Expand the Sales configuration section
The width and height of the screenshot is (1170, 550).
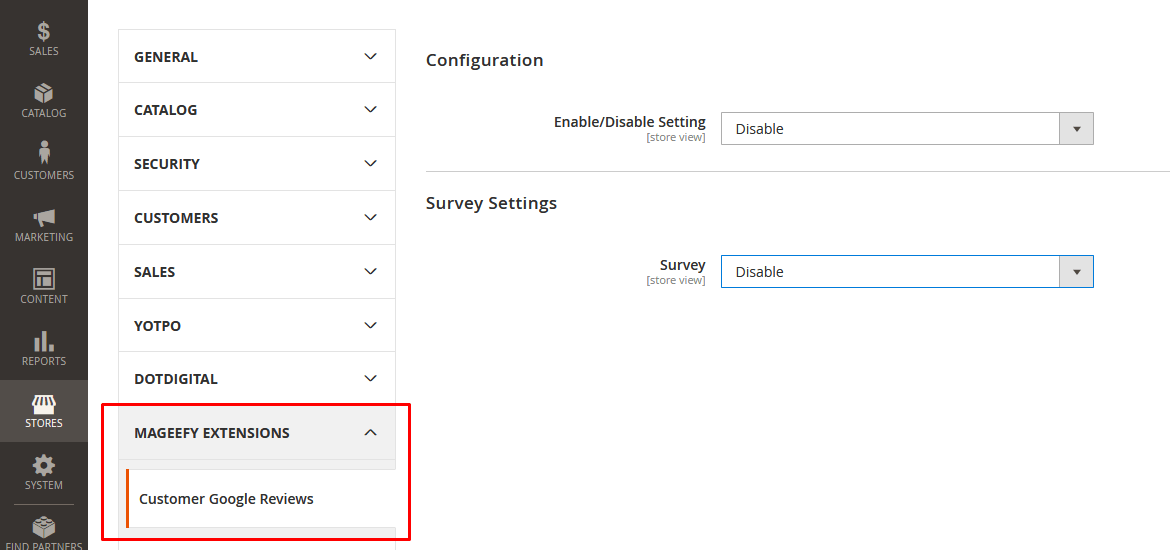(257, 272)
